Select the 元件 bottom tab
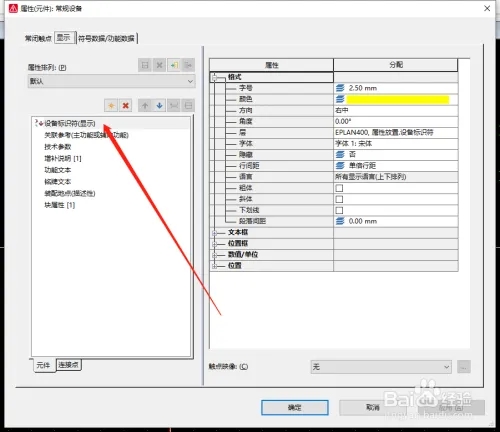The image size is (500, 432). tap(43, 365)
